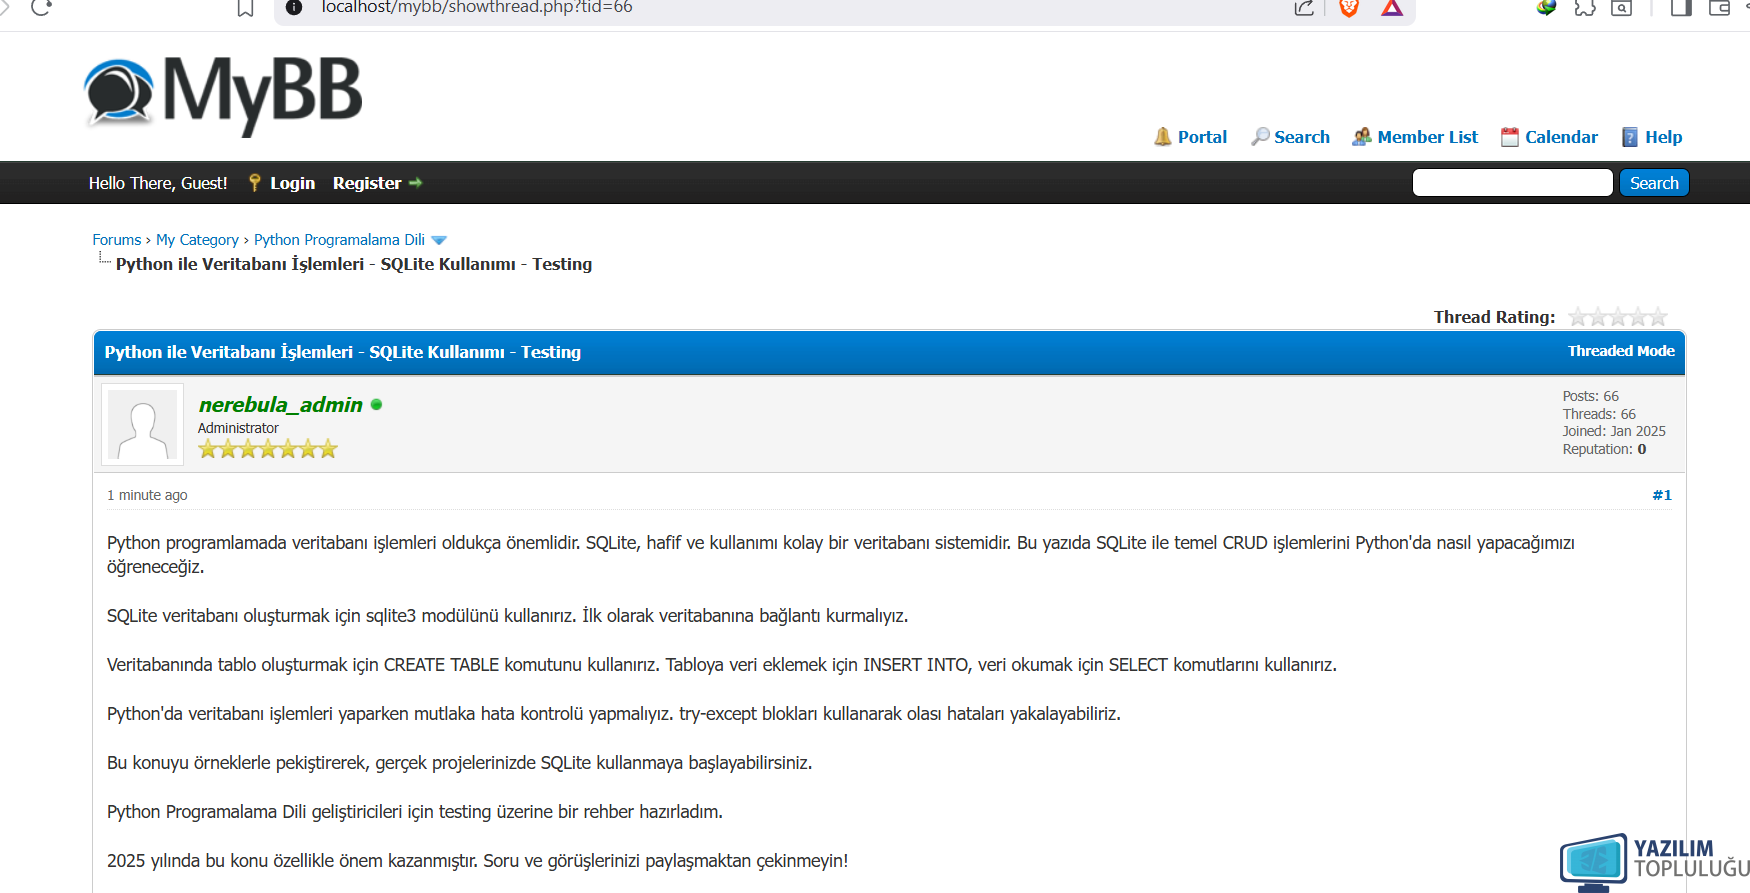Open the browser extensions puzzle icon
Screen dimensions: 1750x893
tap(1584, 8)
